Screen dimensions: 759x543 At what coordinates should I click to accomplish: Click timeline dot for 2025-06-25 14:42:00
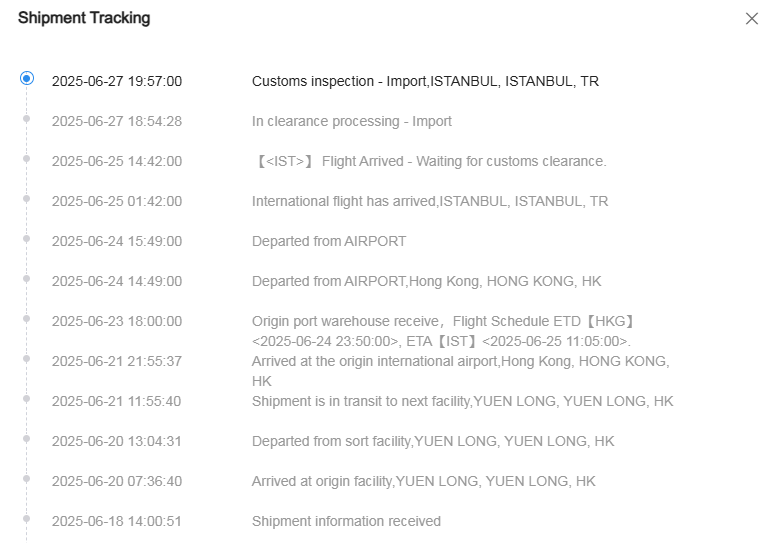tap(27, 158)
